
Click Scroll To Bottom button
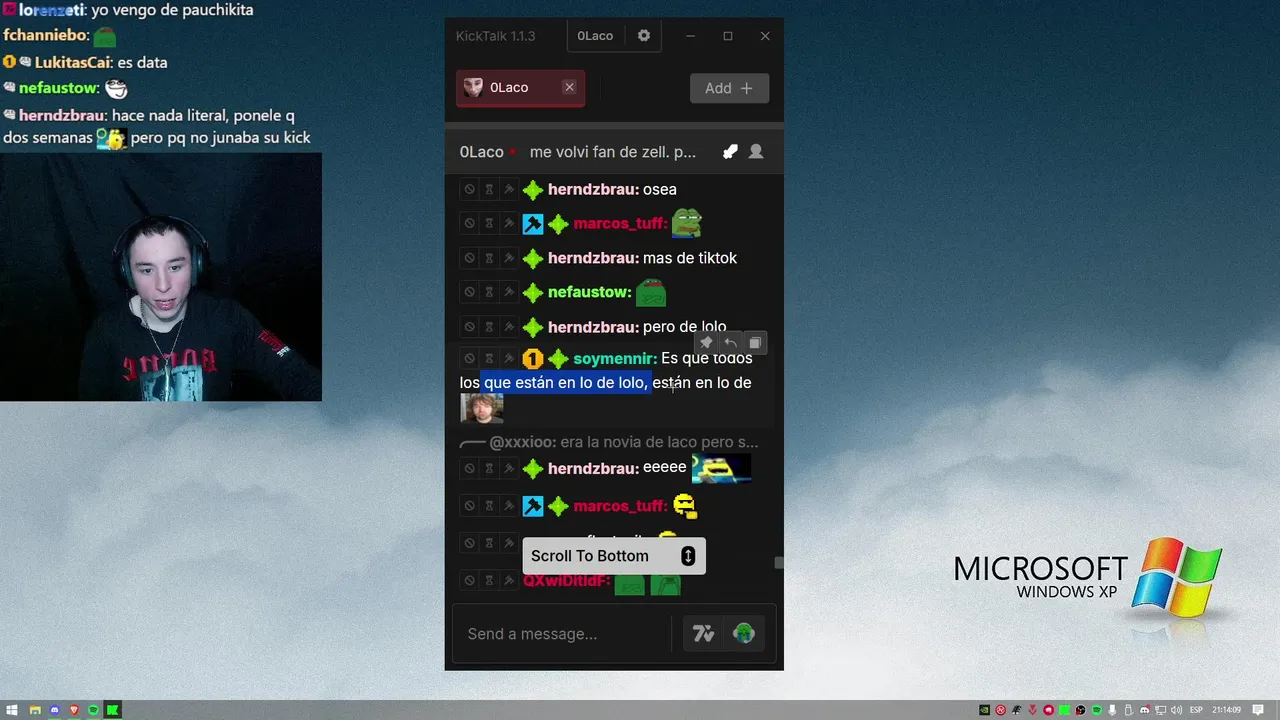(x=614, y=556)
